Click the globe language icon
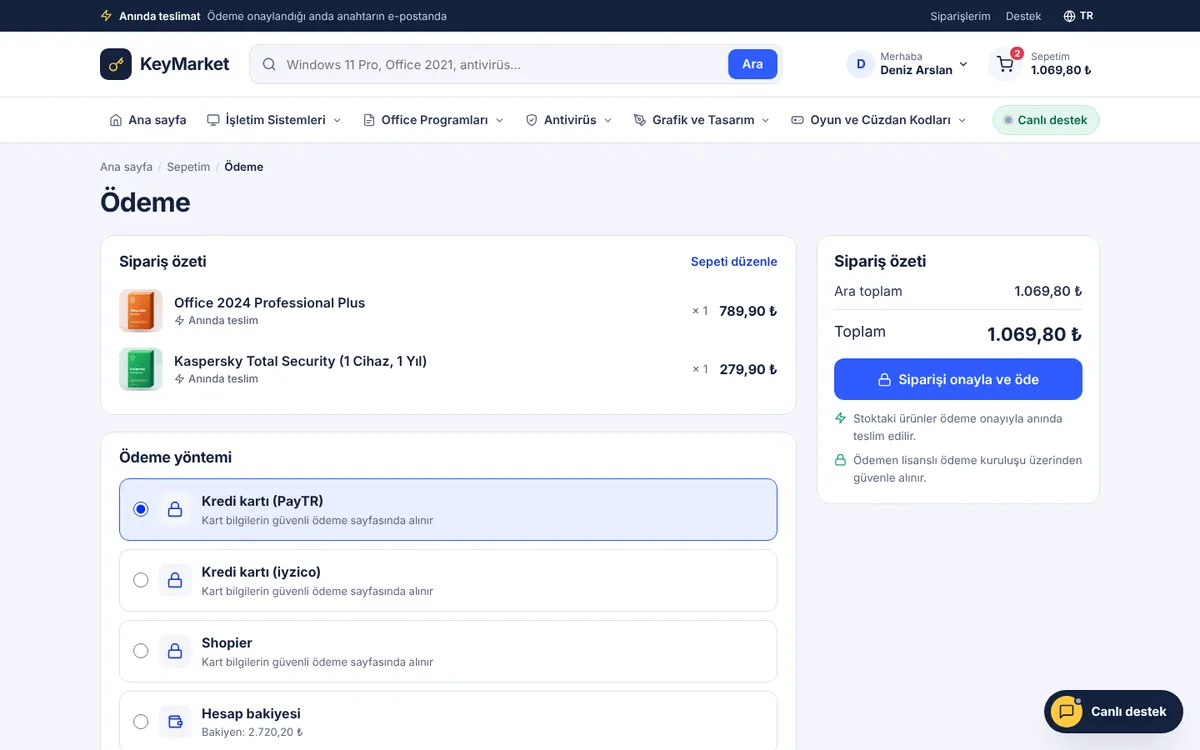 pyautogui.click(x=1069, y=16)
